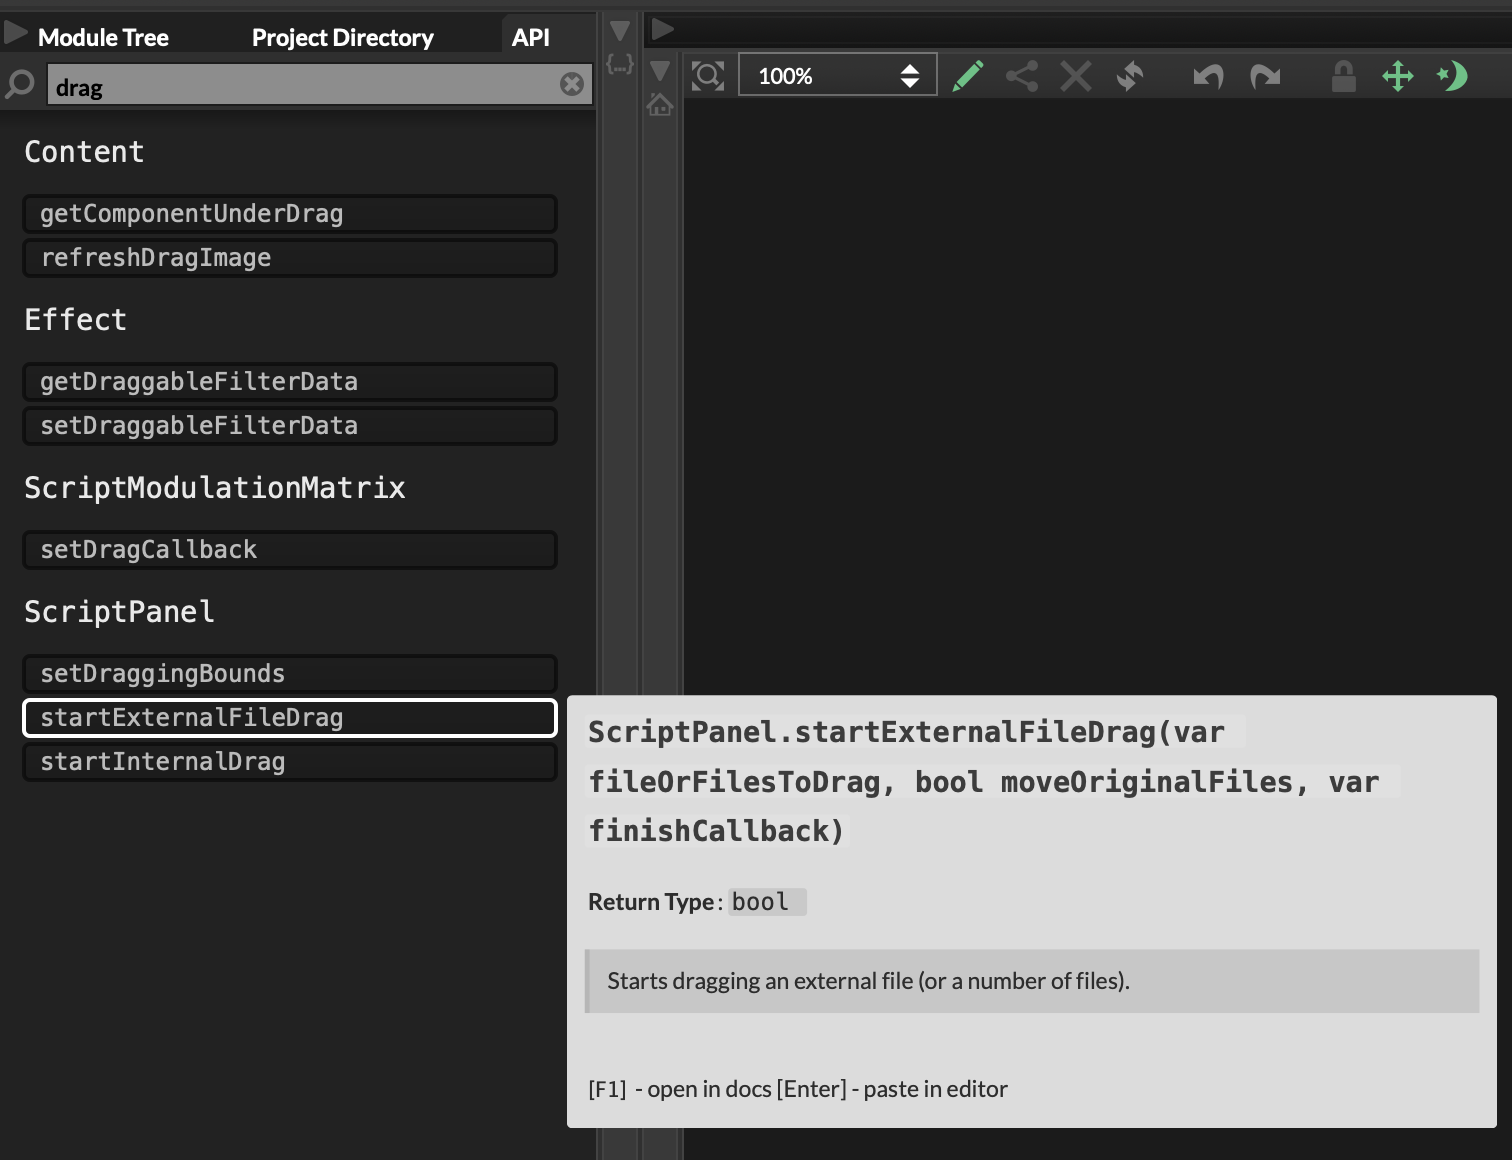
Task: Select the startInternalDrag API entry
Action: tap(290, 762)
